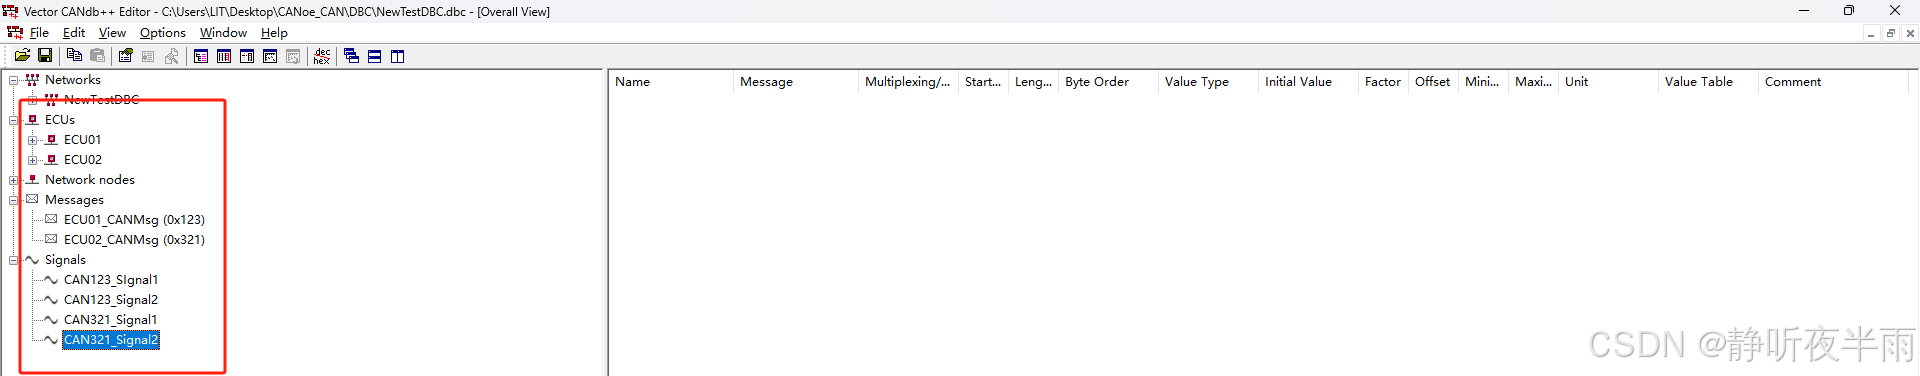Click the Comment column header

[x=1833, y=82]
